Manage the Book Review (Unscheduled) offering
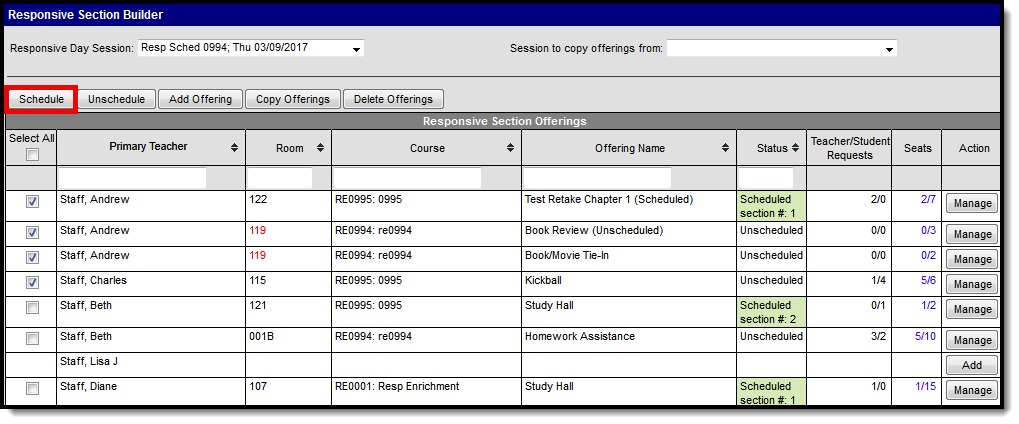Viewport: 1019px width, 424px height. coord(972,234)
